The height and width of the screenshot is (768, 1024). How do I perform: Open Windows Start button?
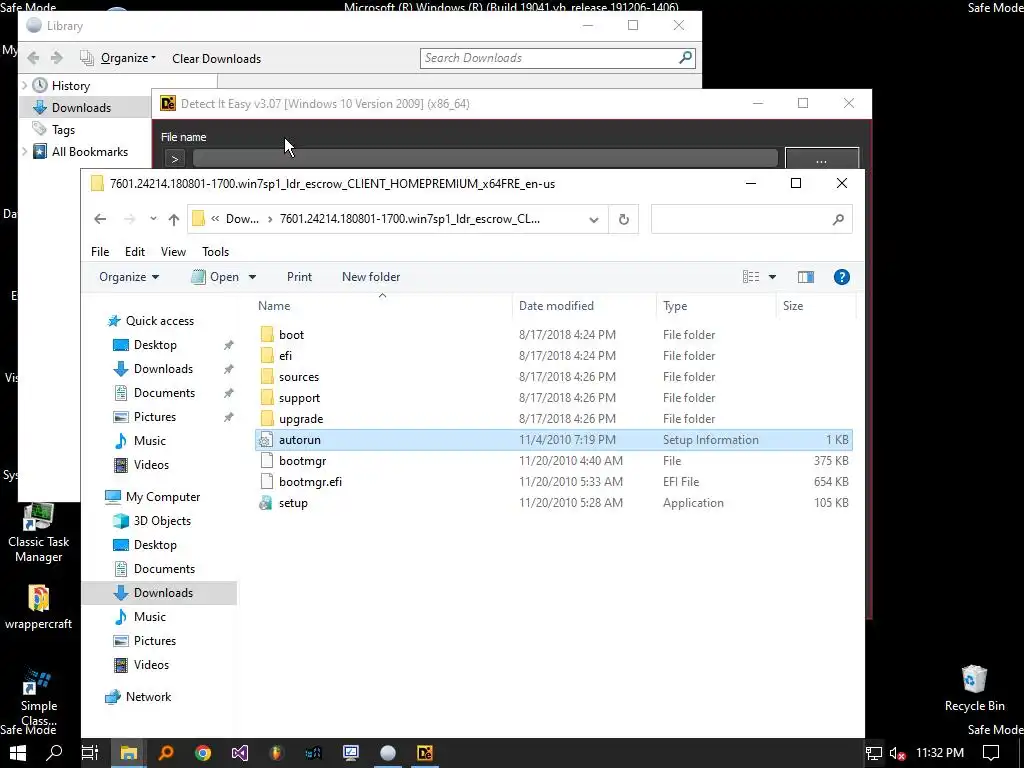(18, 753)
